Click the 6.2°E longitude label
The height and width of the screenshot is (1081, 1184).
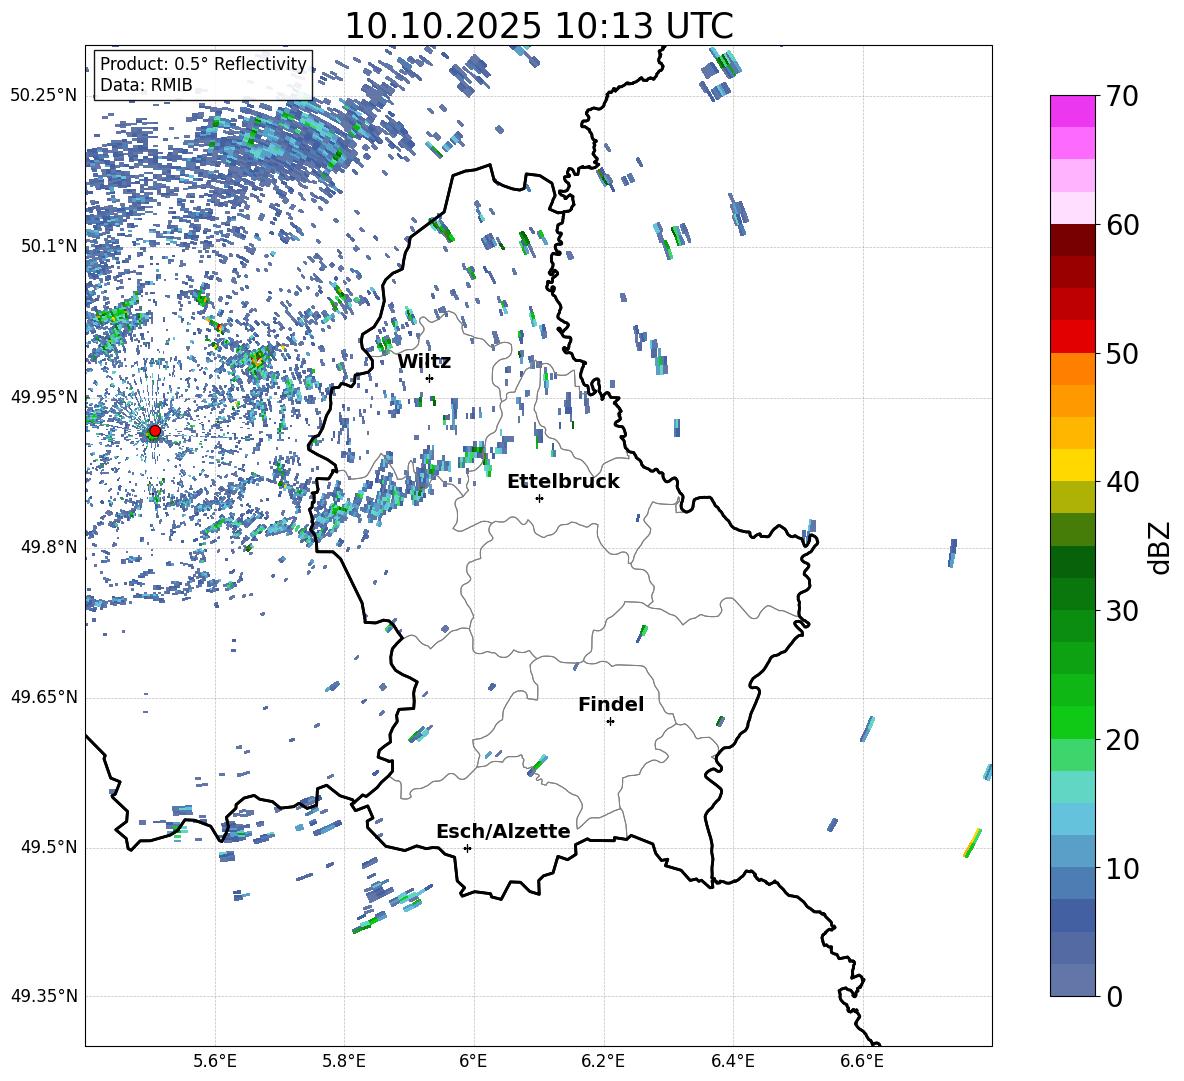603,1061
